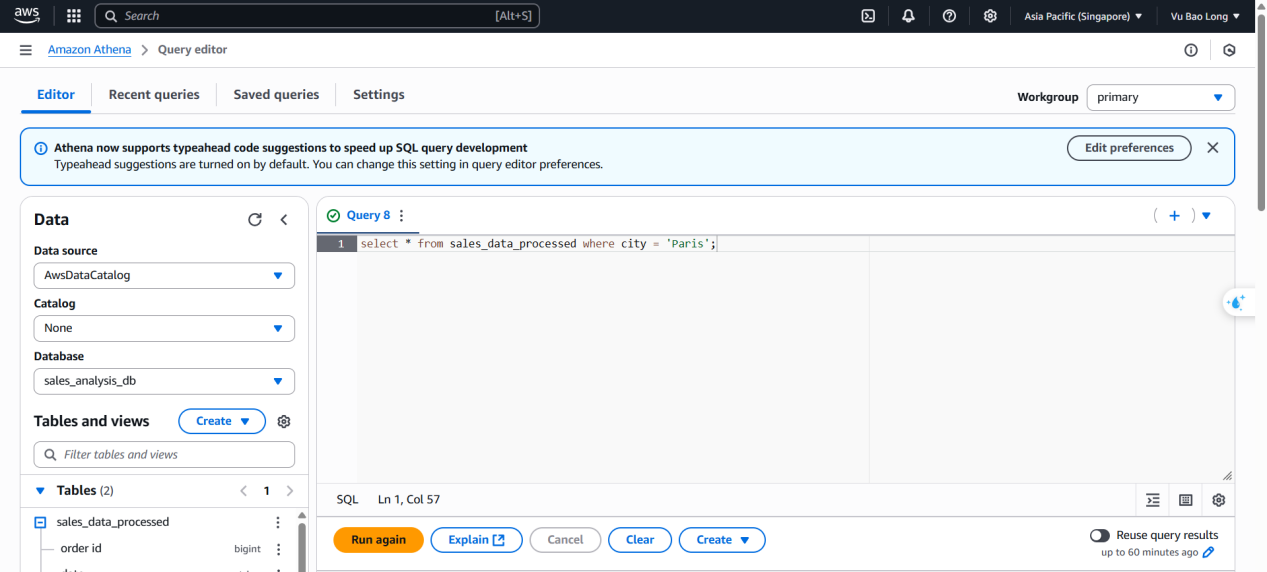Collapse the Data side panel
1267x572 pixels.
click(284, 220)
